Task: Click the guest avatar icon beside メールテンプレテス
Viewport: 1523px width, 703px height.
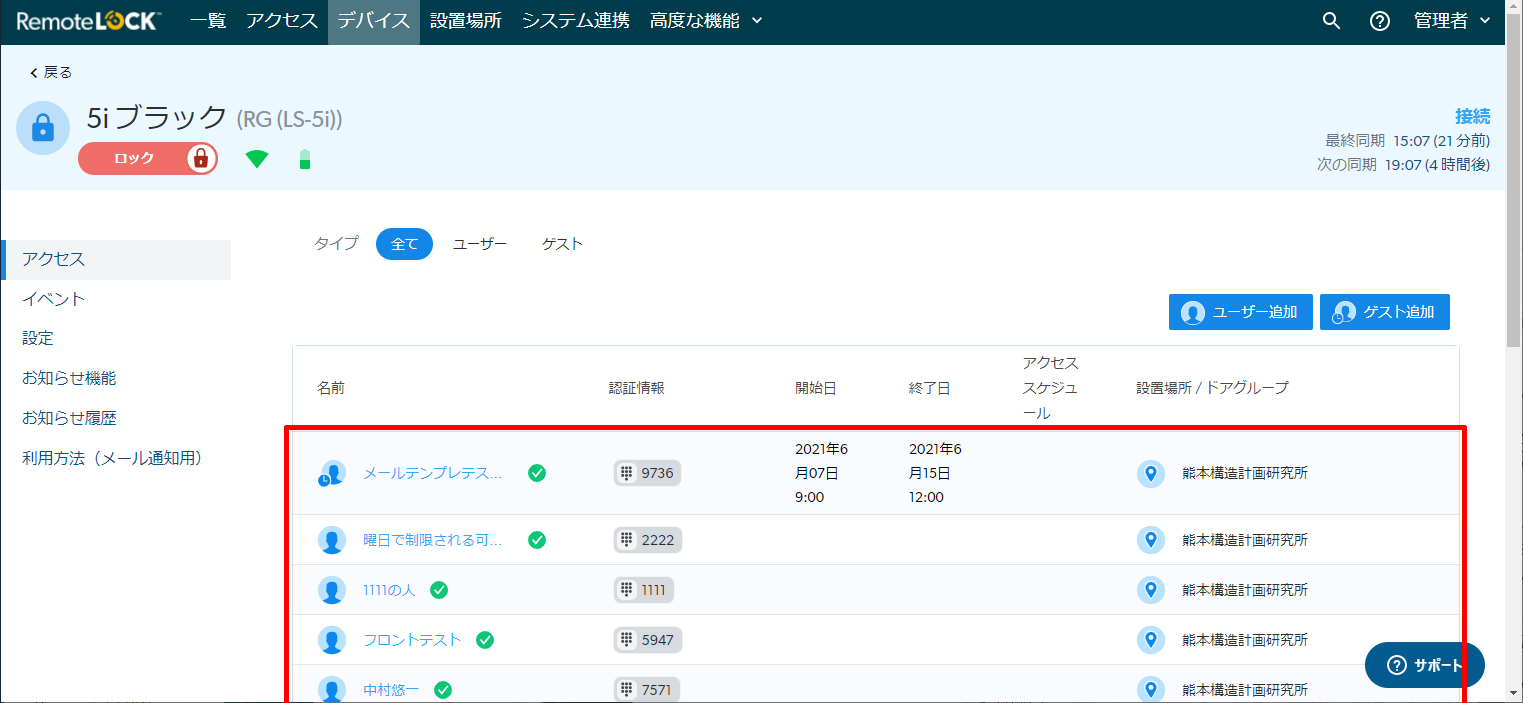Action: tap(332, 474)
